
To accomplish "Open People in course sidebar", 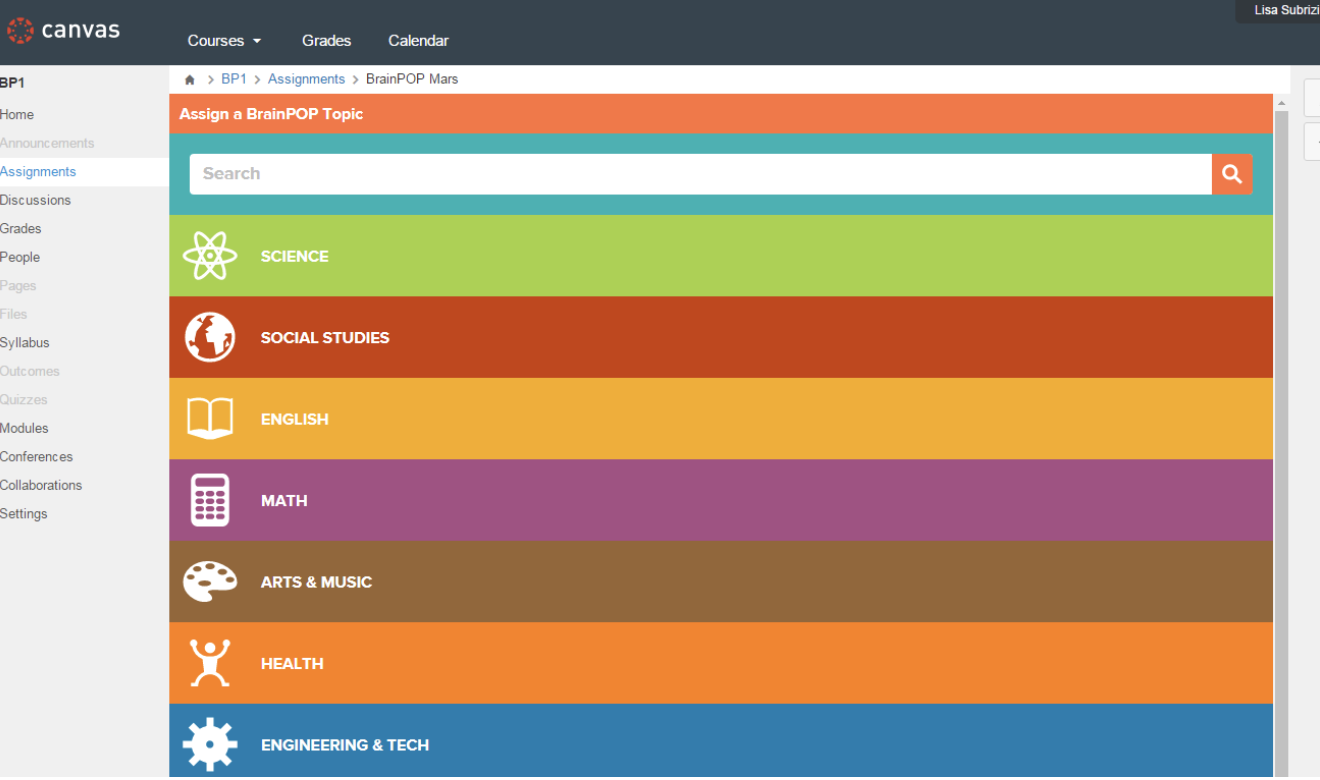I will [x=20, y=257].
